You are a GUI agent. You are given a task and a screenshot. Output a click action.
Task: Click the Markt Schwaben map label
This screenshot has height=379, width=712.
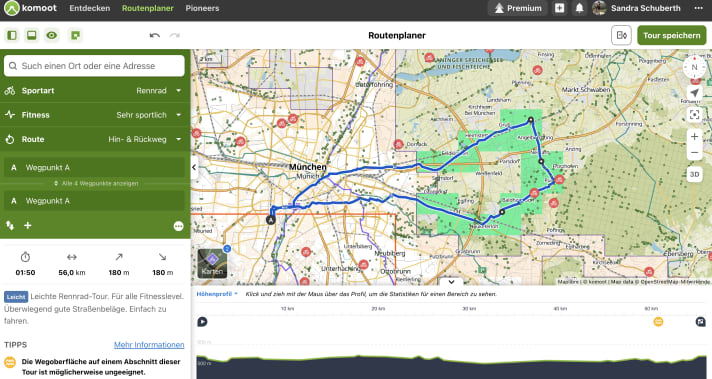(586, 90)
